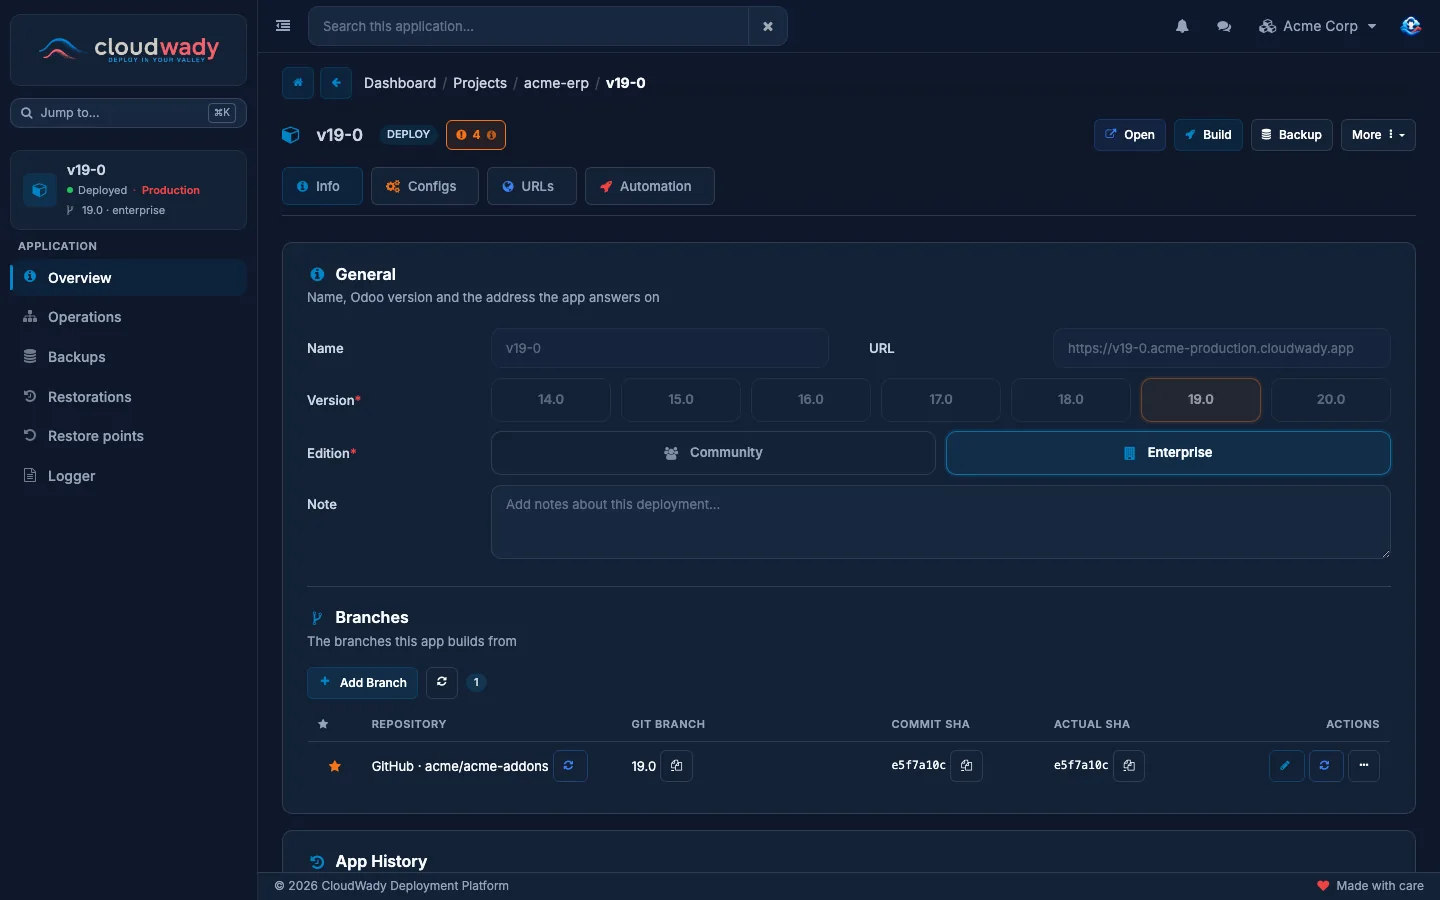Sync the acme/acme-addons repository

[x=570, y=766]
